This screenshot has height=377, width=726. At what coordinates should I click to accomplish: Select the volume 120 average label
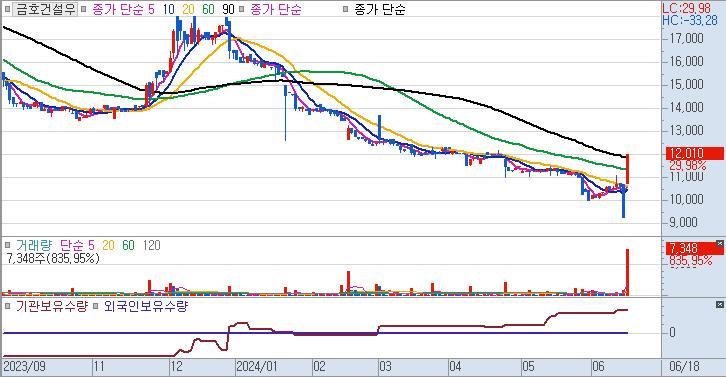151,245
